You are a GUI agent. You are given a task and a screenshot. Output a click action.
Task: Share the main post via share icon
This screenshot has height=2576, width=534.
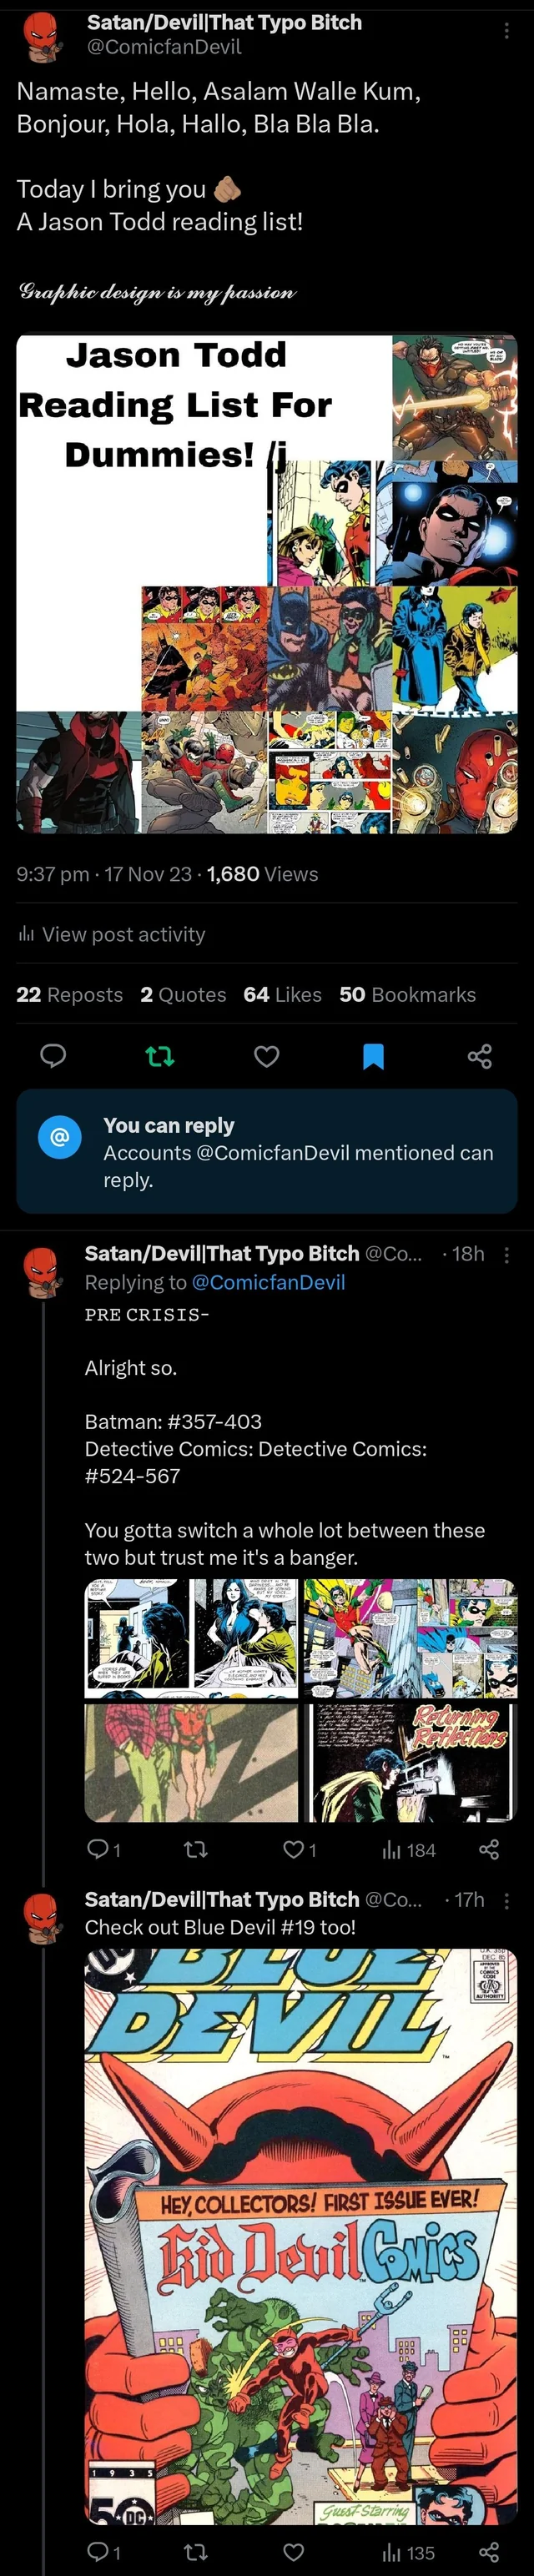click(480, 1055)
